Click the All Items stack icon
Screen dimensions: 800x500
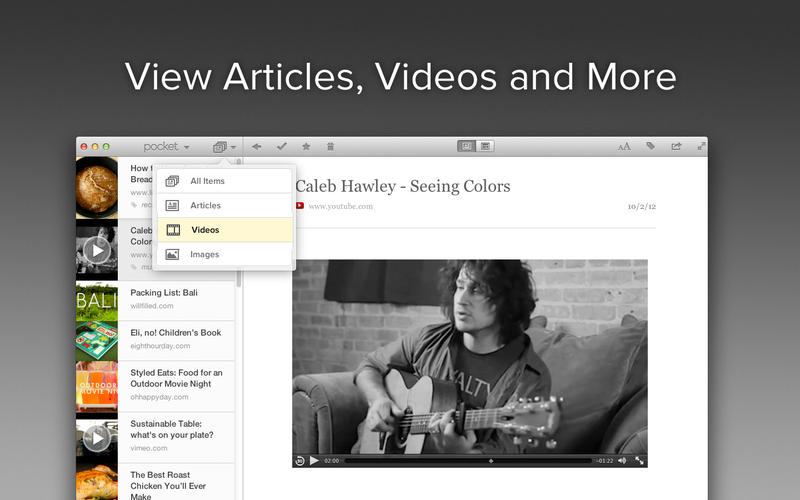(x=172, y=181)
